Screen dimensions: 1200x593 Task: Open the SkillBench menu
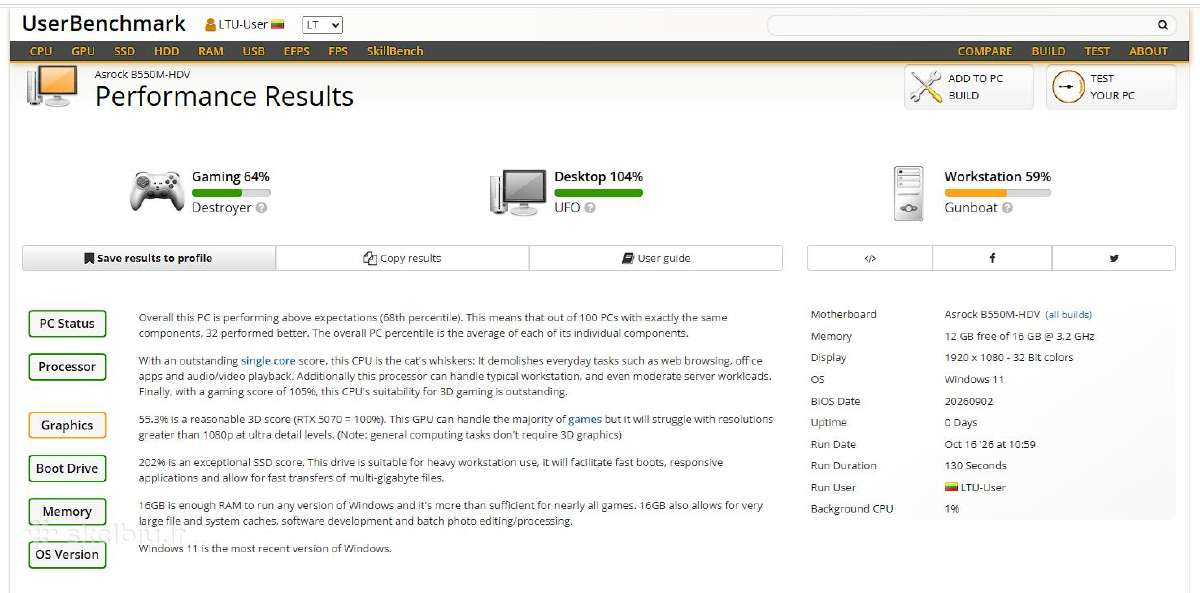click(395, 51)
